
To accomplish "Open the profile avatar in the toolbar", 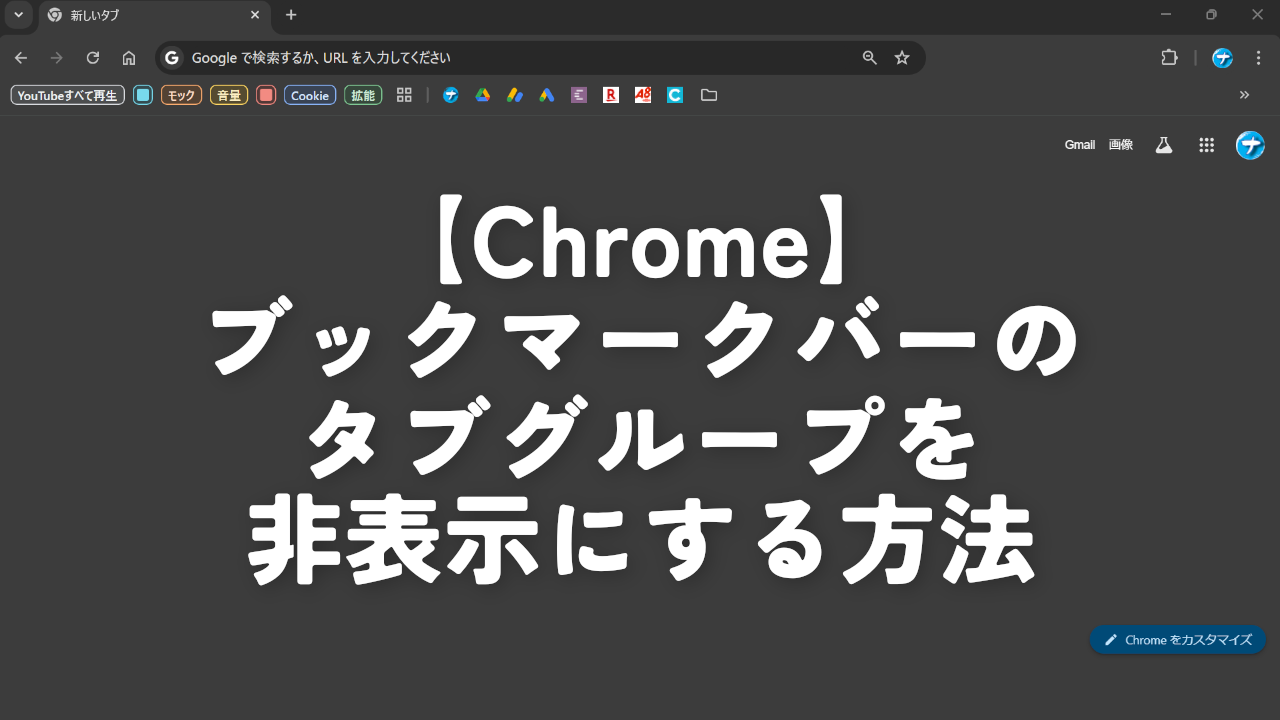I will (x=1222, y=58).
